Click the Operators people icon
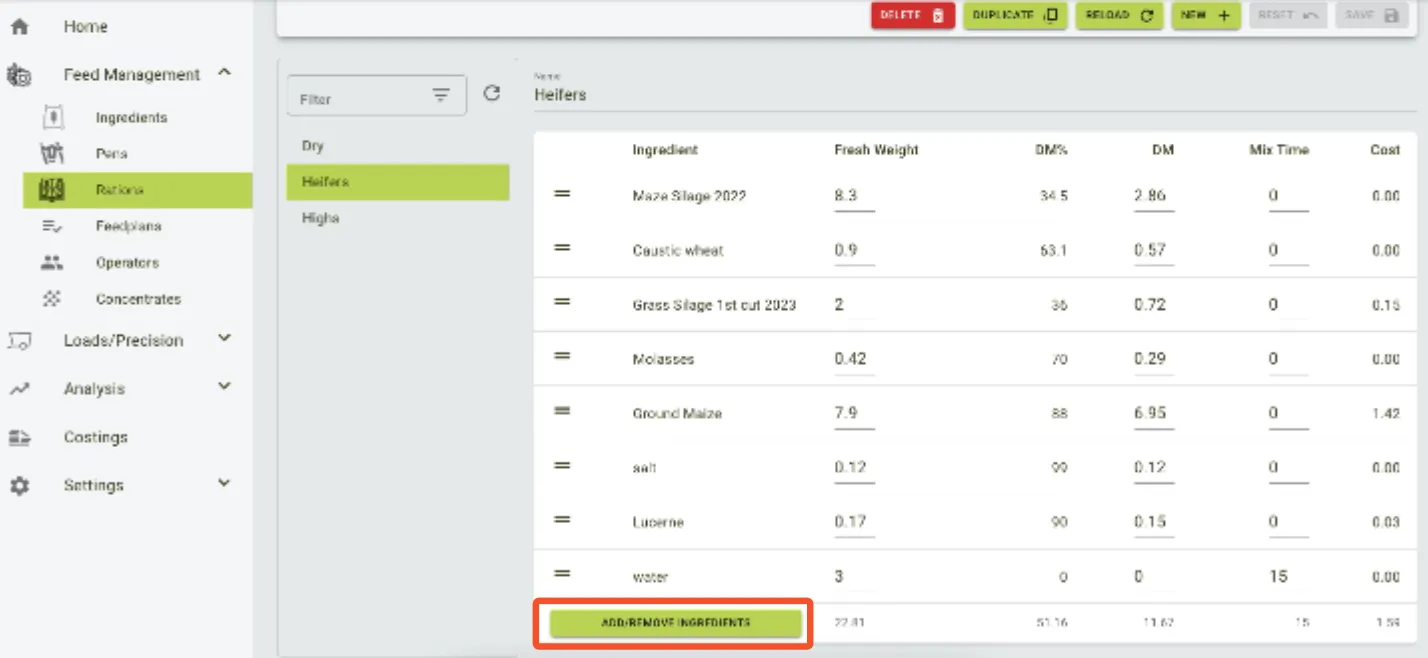 tap(52, 263)
